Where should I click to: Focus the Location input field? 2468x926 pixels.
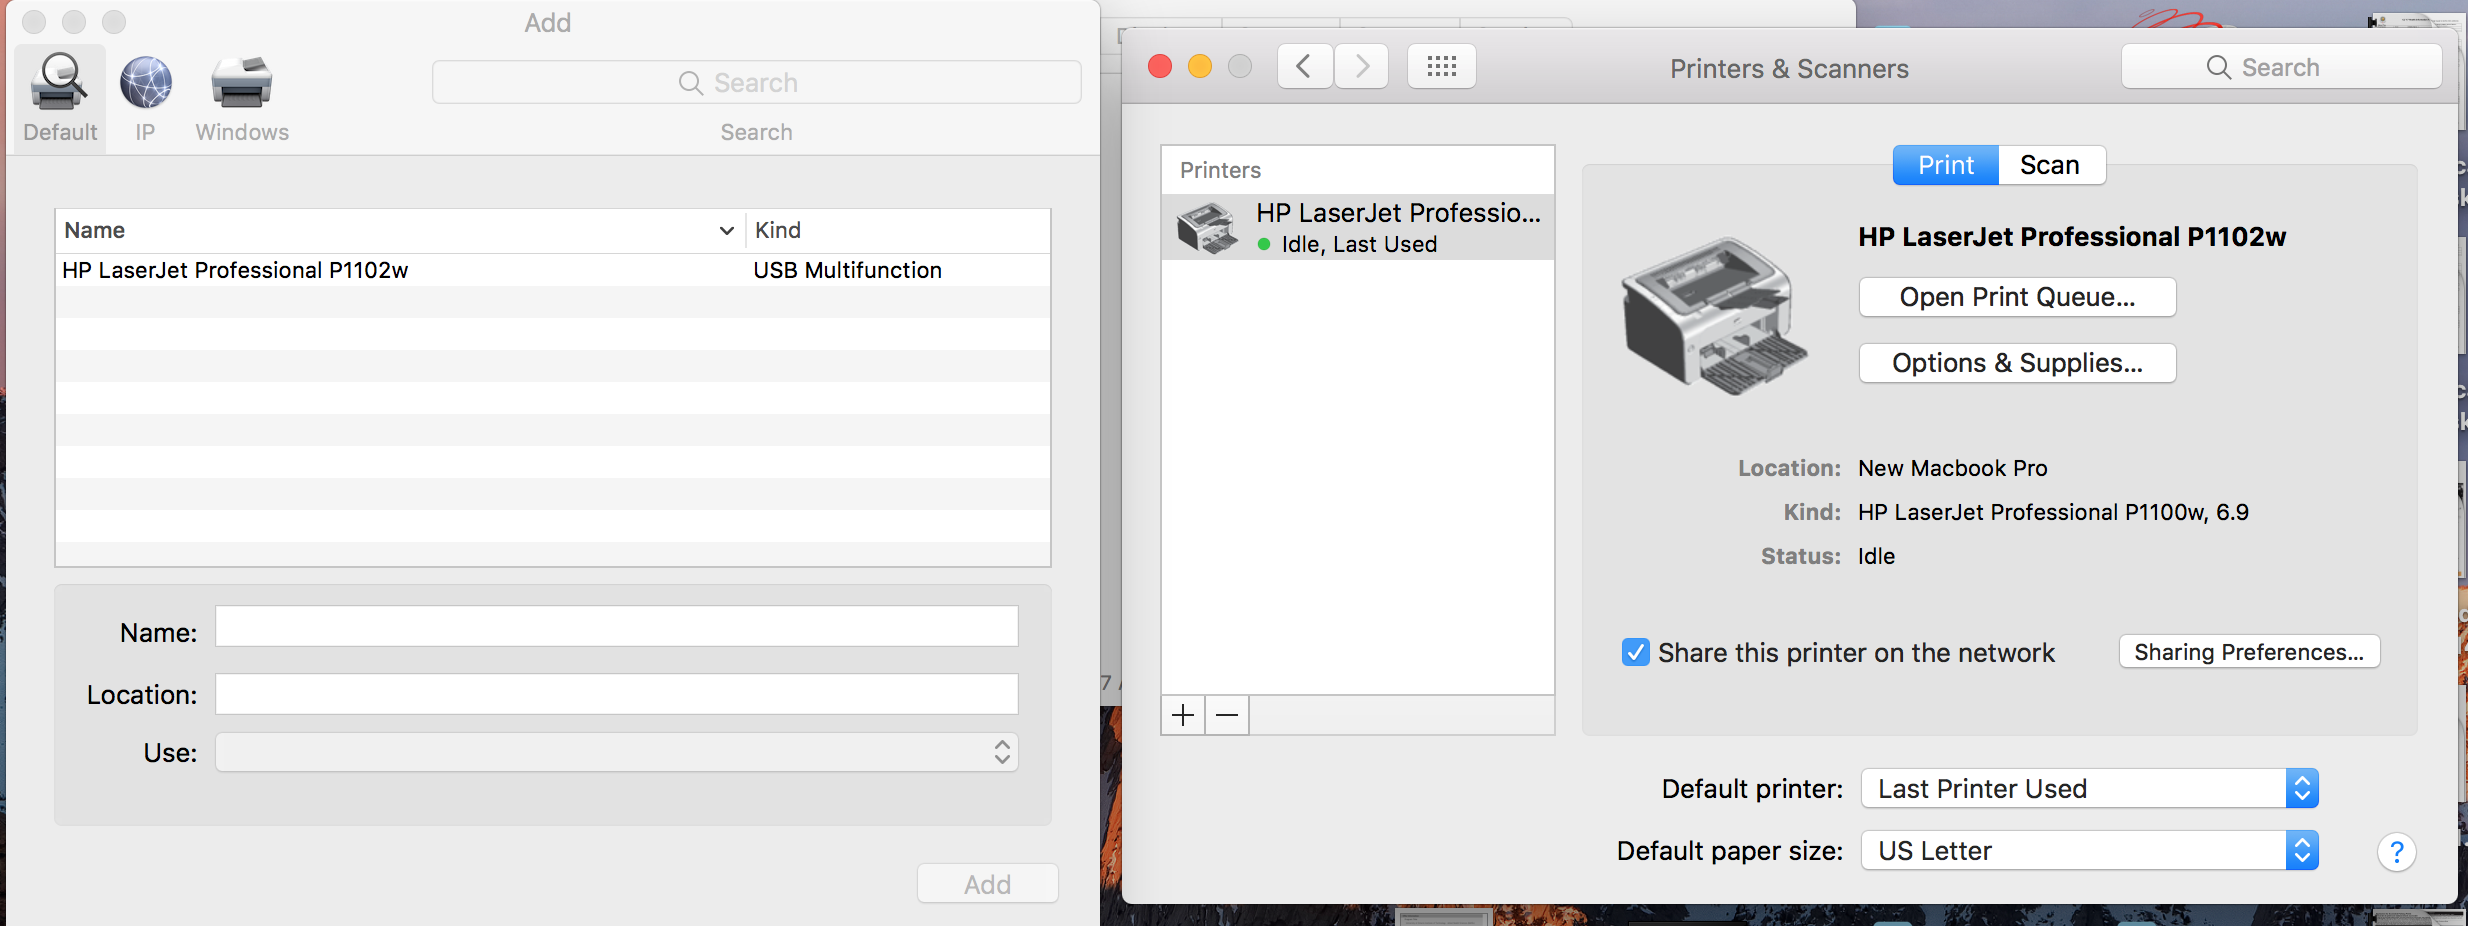pyautogui.click(x=617, y=694)
